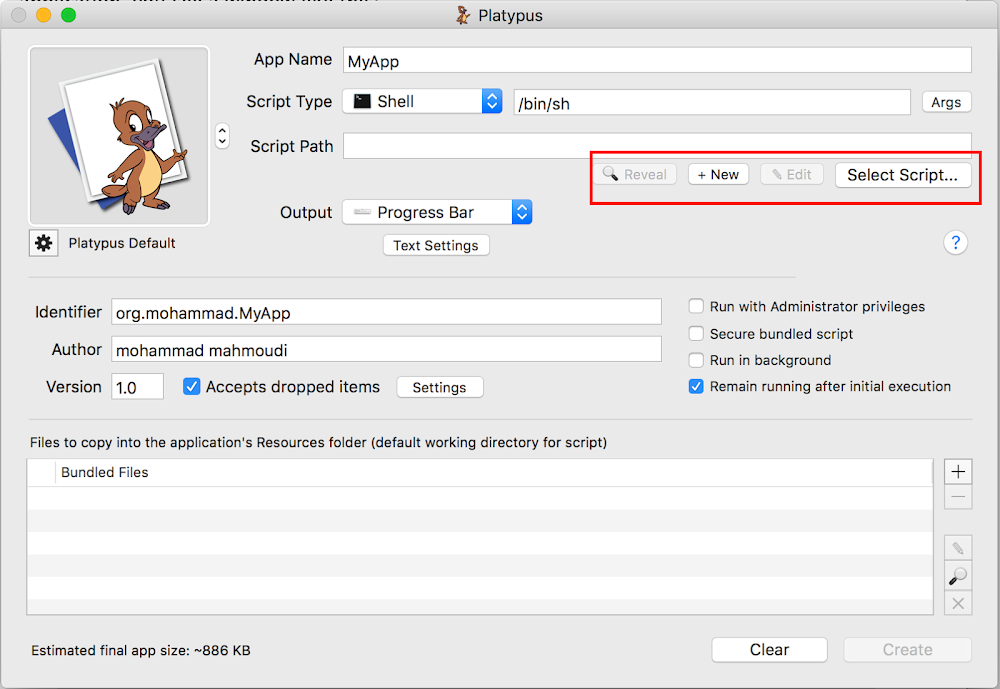Click the Create button

coord(907,649)
